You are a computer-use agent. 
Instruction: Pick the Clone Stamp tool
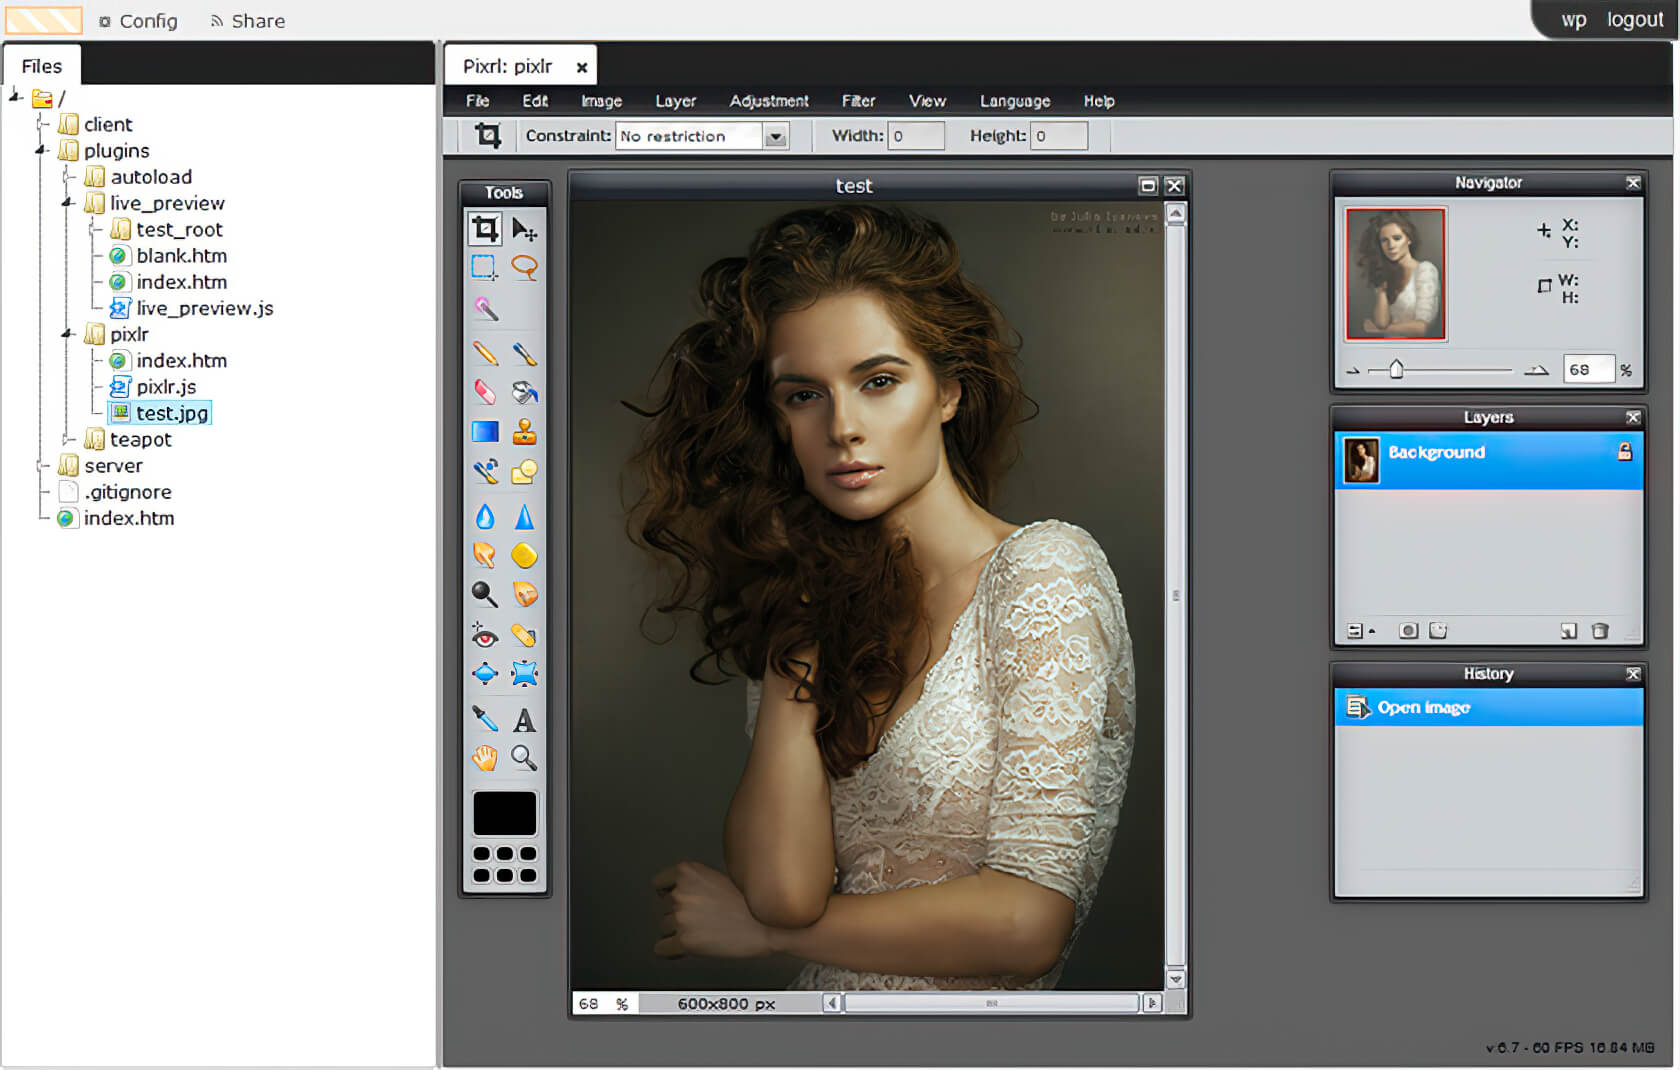[524, 432]
